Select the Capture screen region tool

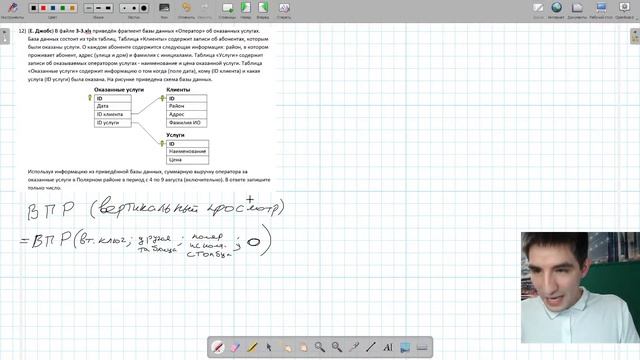pyautogui.click(x=405, y=347)
